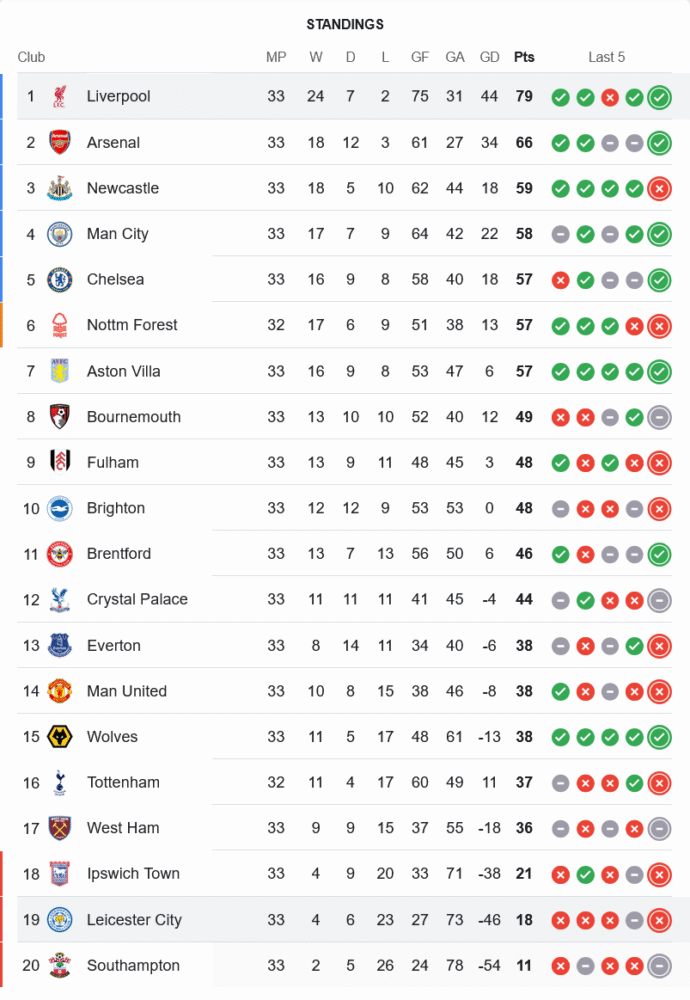The height and width of the screenshot is (1000, 690).
Task: Click the Southampton club crest icon
Action: click(x=60, y=966)
